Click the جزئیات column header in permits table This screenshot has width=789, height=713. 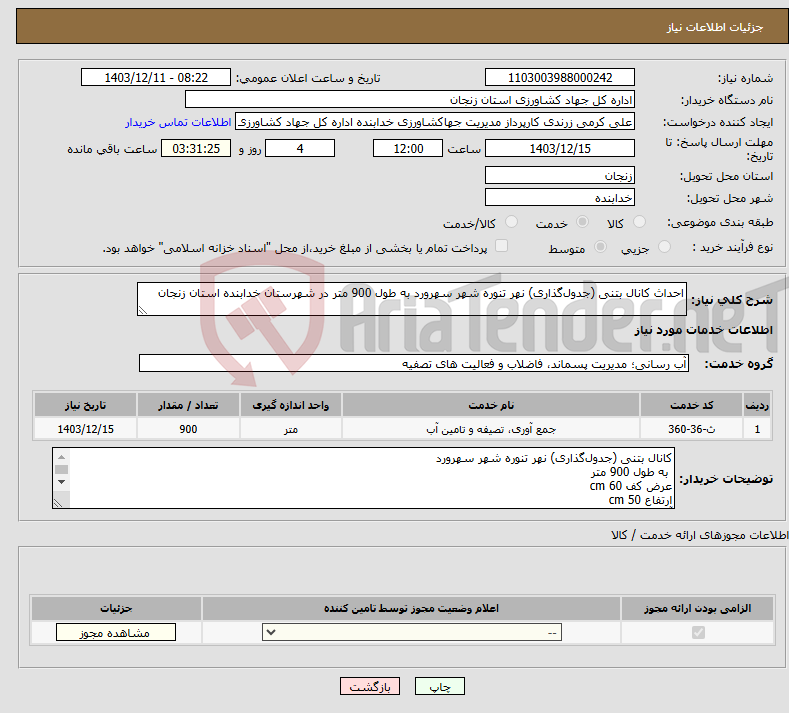(x=116, y=608)
